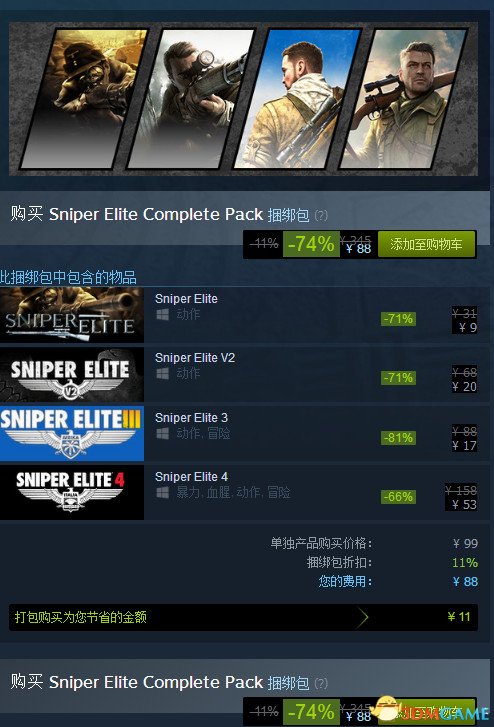
Task: Click the -74% discount badge at top
Action: click(311, 244)
